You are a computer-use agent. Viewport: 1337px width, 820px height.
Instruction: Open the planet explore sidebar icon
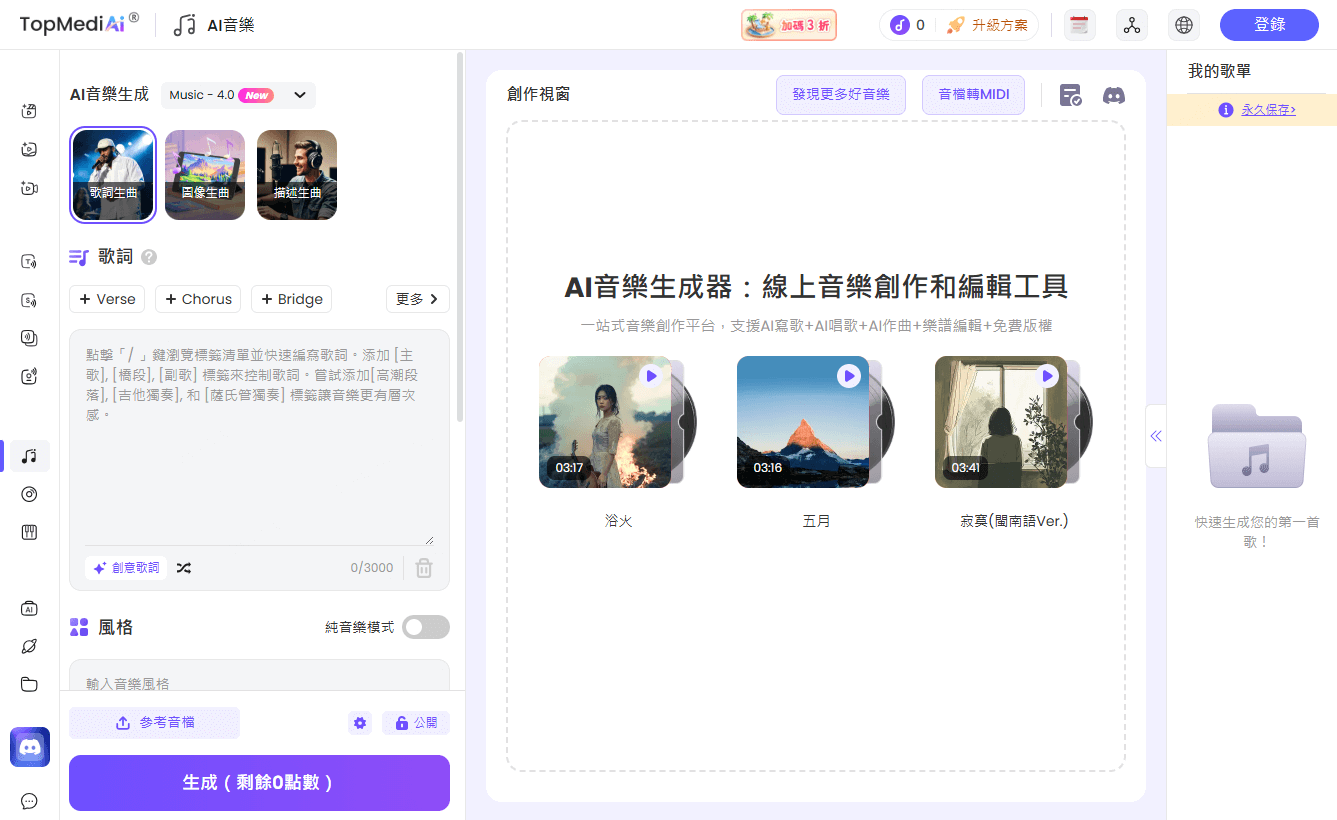tap(29, 646)
